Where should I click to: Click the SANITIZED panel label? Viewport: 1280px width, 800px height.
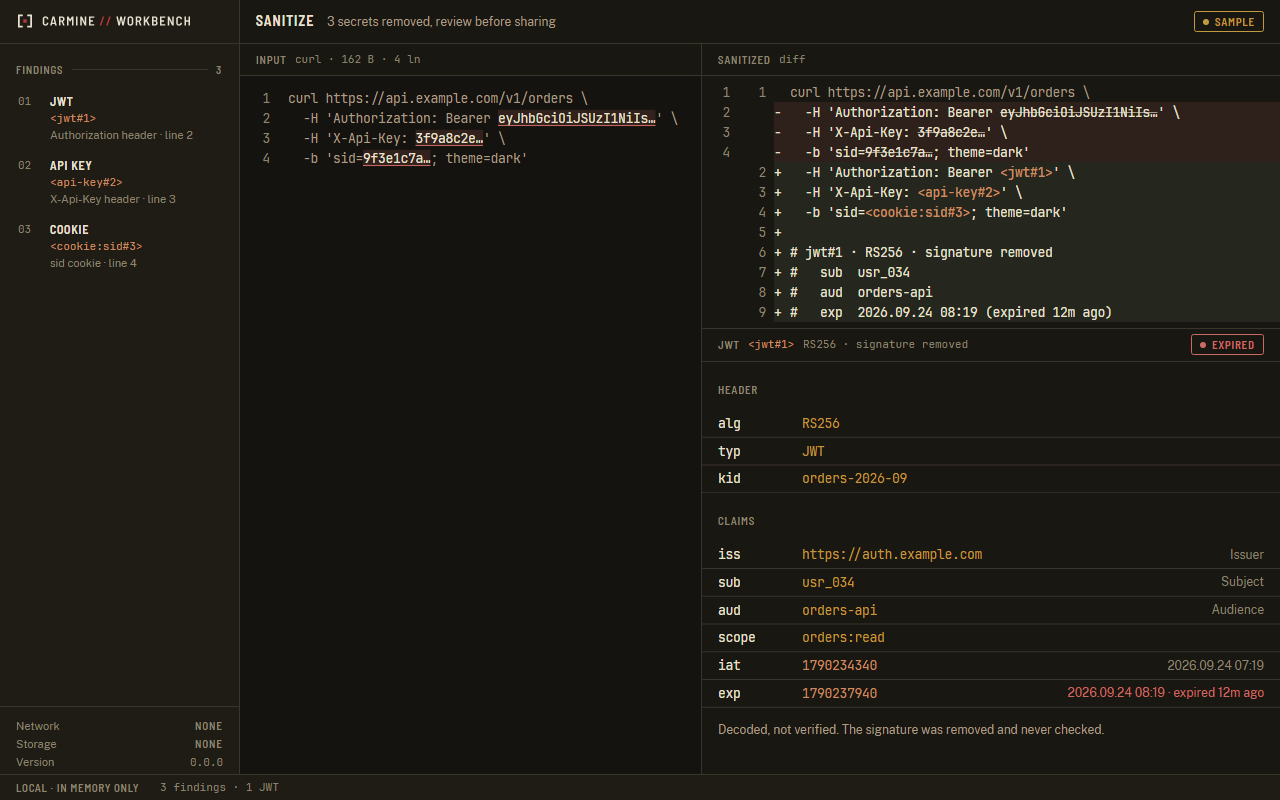tap(744, 60)
